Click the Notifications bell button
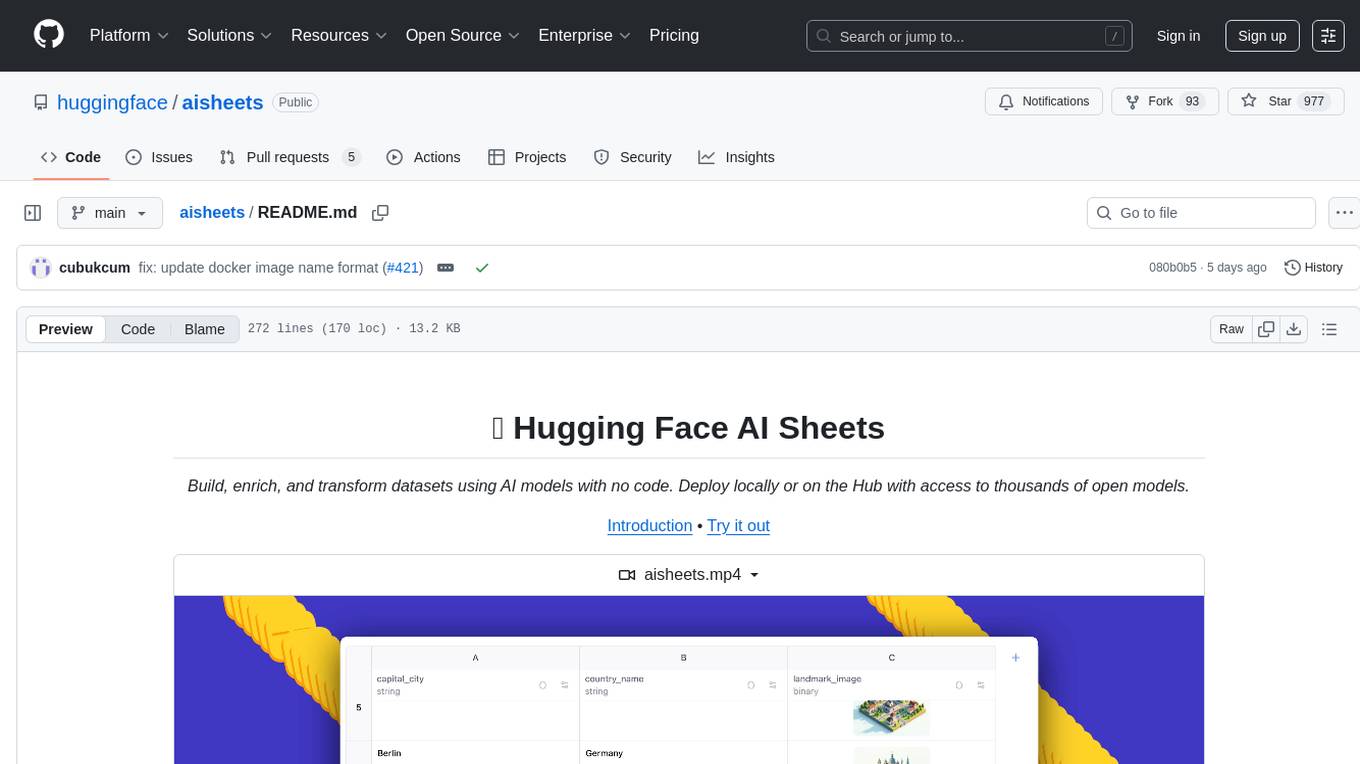This screenshot has height=764, width=1360. pos(1044,101)
